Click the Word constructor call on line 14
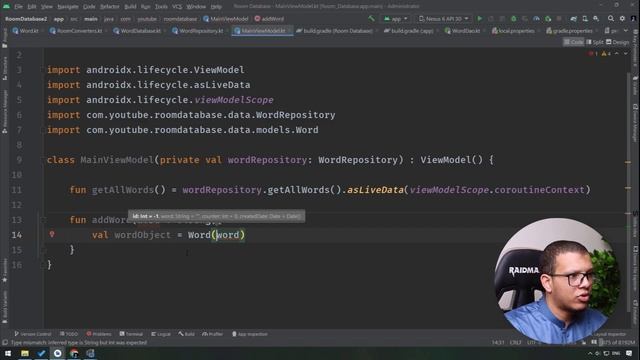This screenshot has width=640, height=360. [x=199, y=235]
